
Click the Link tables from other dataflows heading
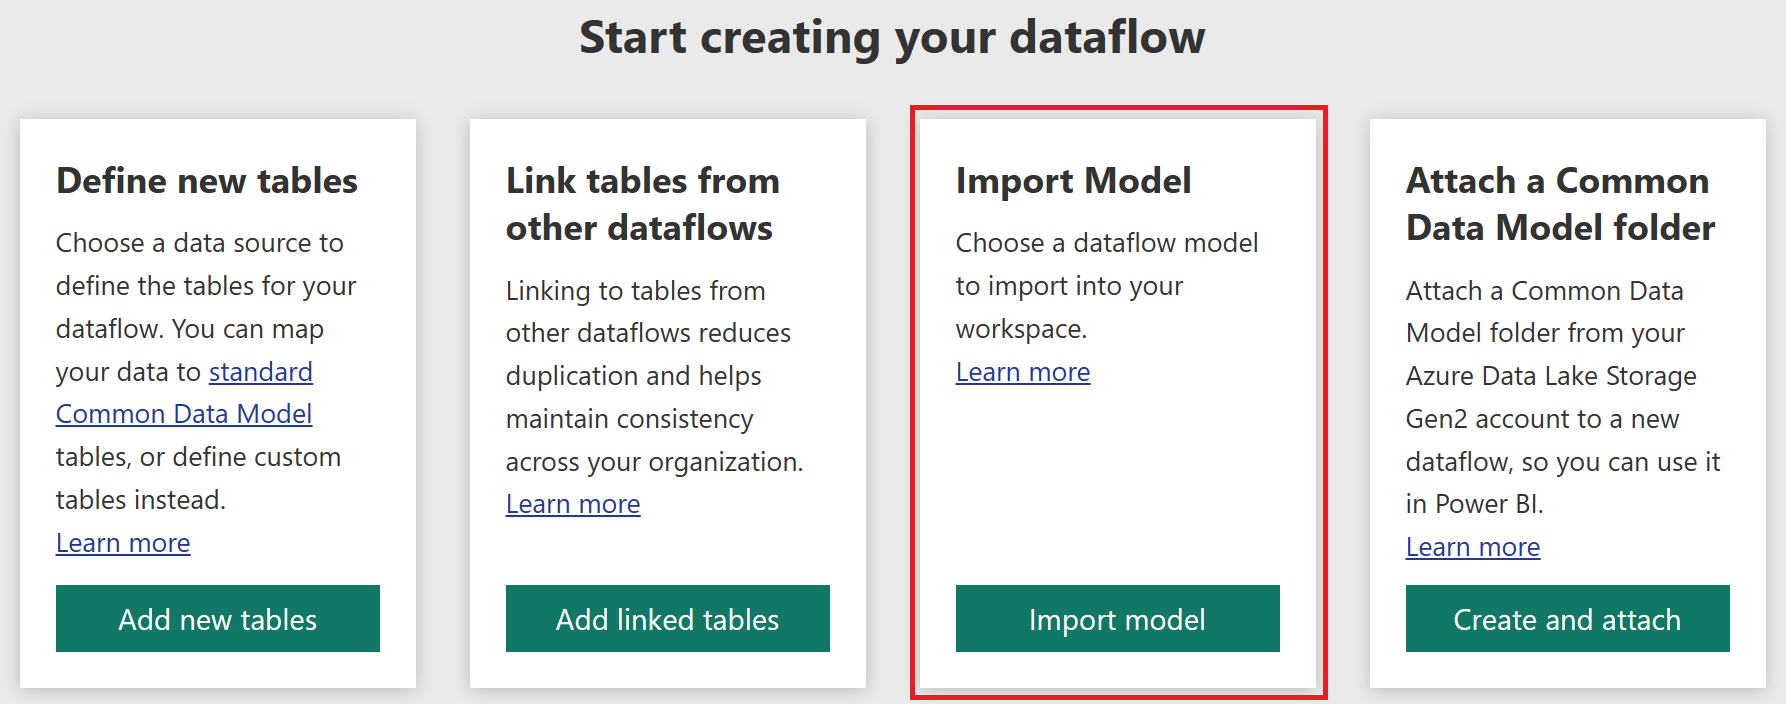click(x=643, y=204)
